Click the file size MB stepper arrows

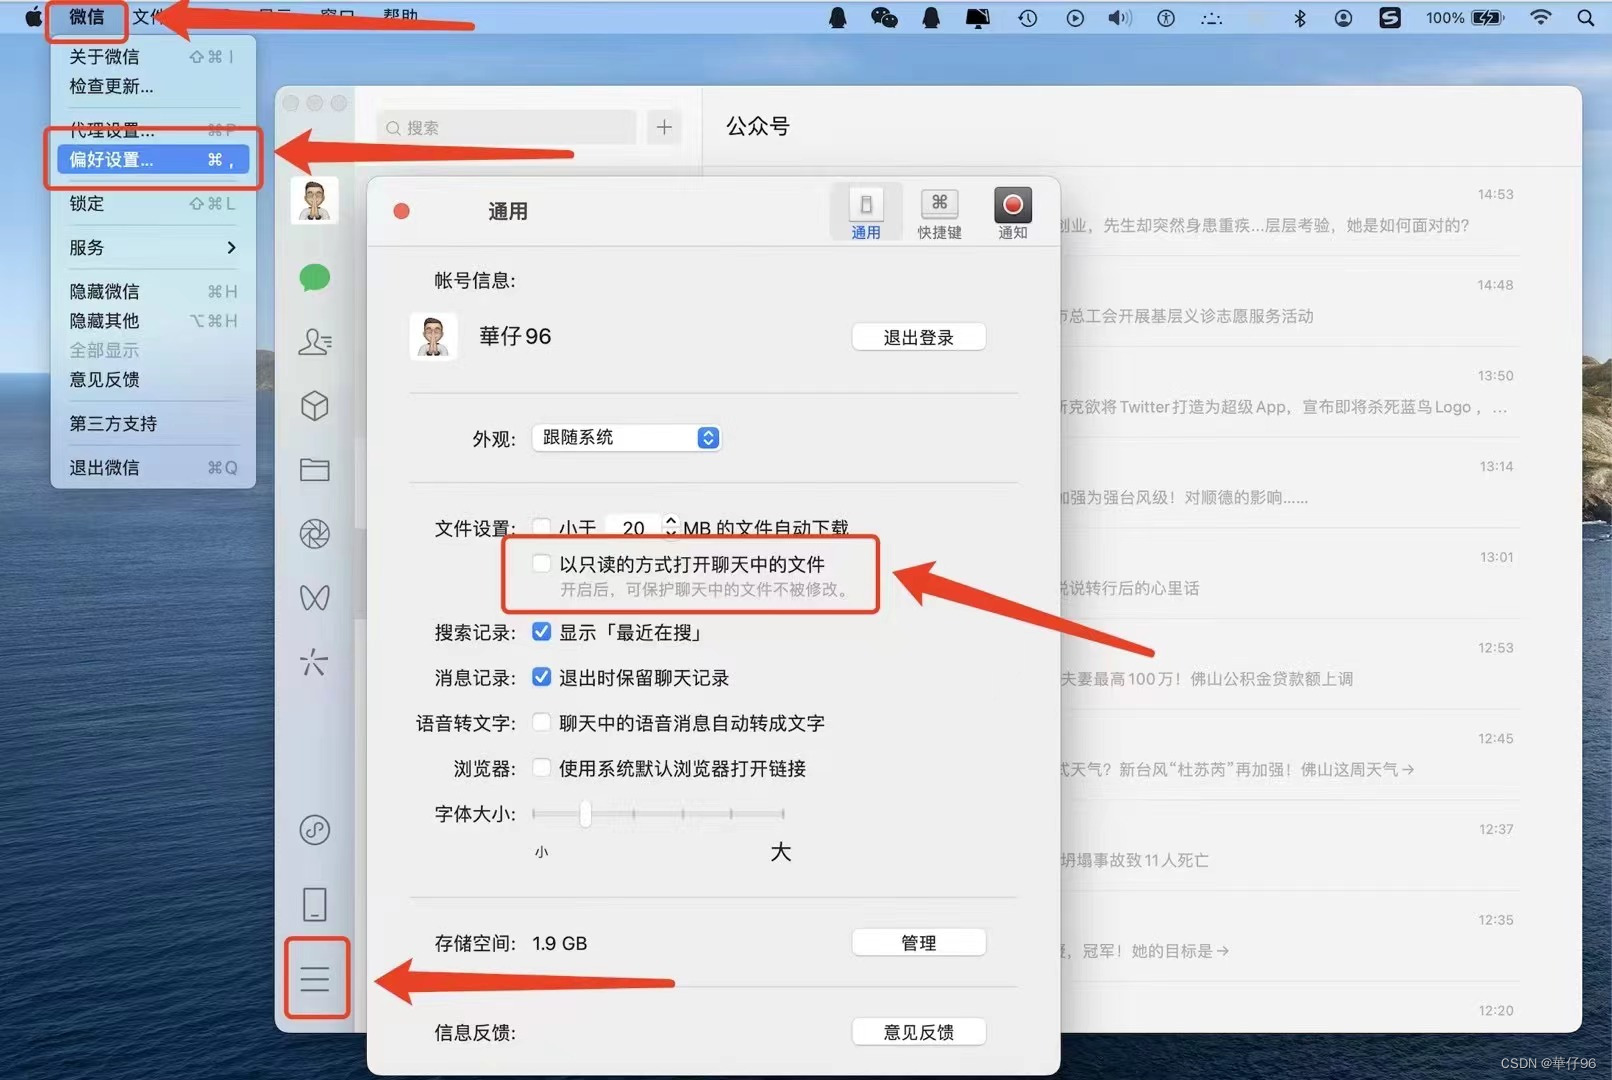(671, 525)
